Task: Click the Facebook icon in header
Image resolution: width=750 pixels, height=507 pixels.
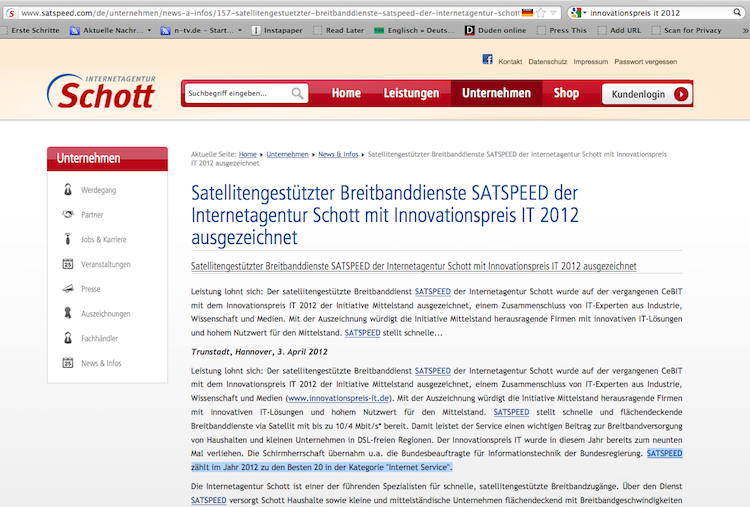Action: [487, 59]
